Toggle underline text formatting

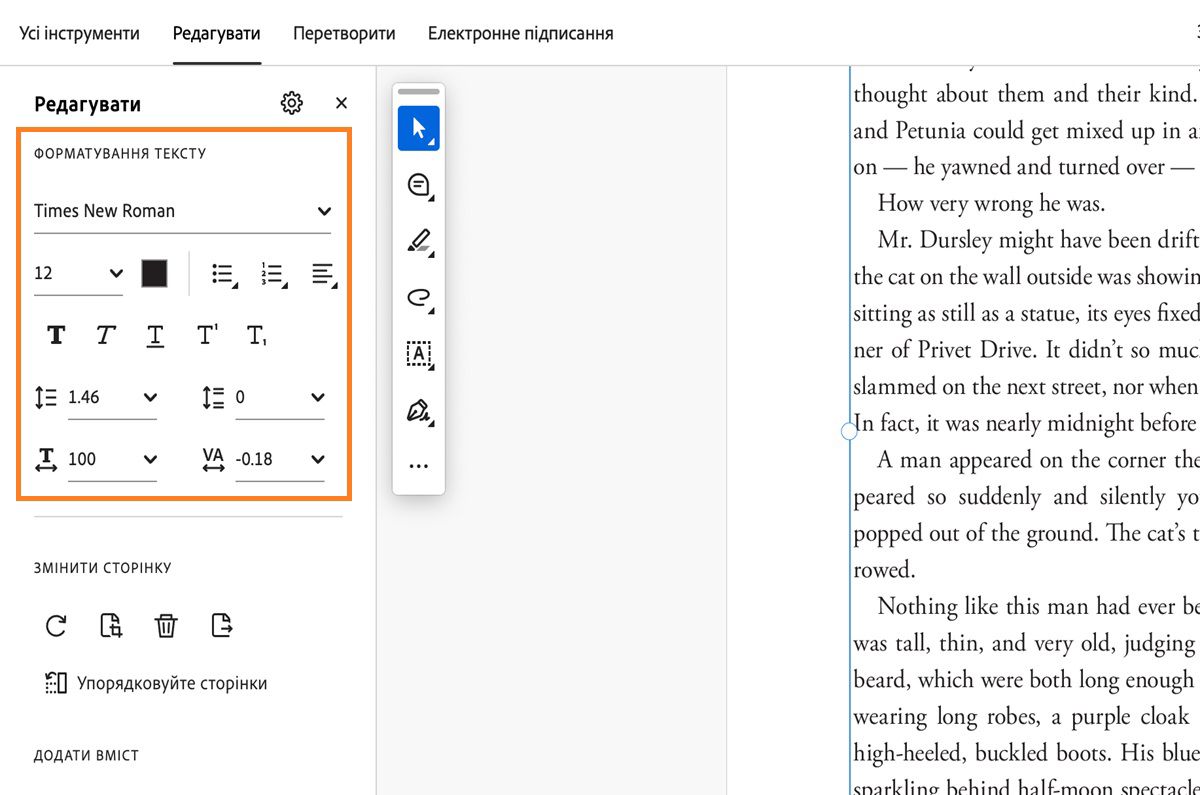click(x=155, y=335)
